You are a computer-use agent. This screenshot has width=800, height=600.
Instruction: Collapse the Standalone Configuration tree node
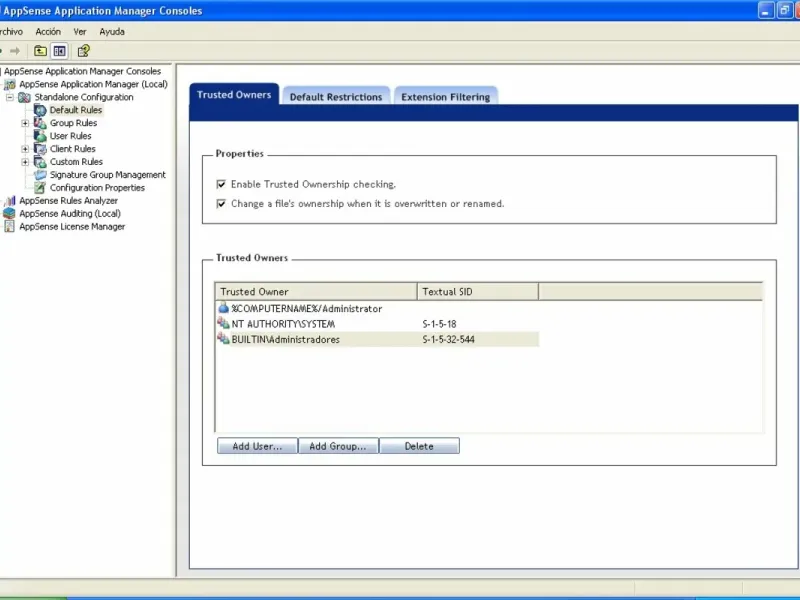coord(10,97)
